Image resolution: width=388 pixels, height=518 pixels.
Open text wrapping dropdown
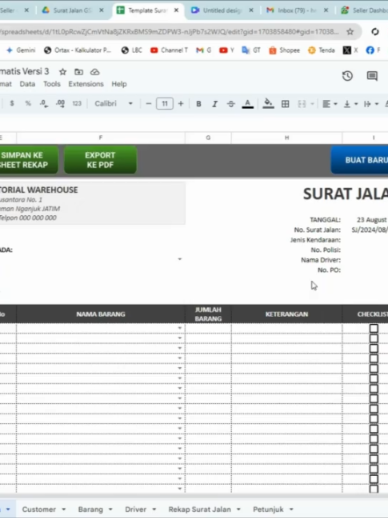pyautogui.click(x=371, y=104)
